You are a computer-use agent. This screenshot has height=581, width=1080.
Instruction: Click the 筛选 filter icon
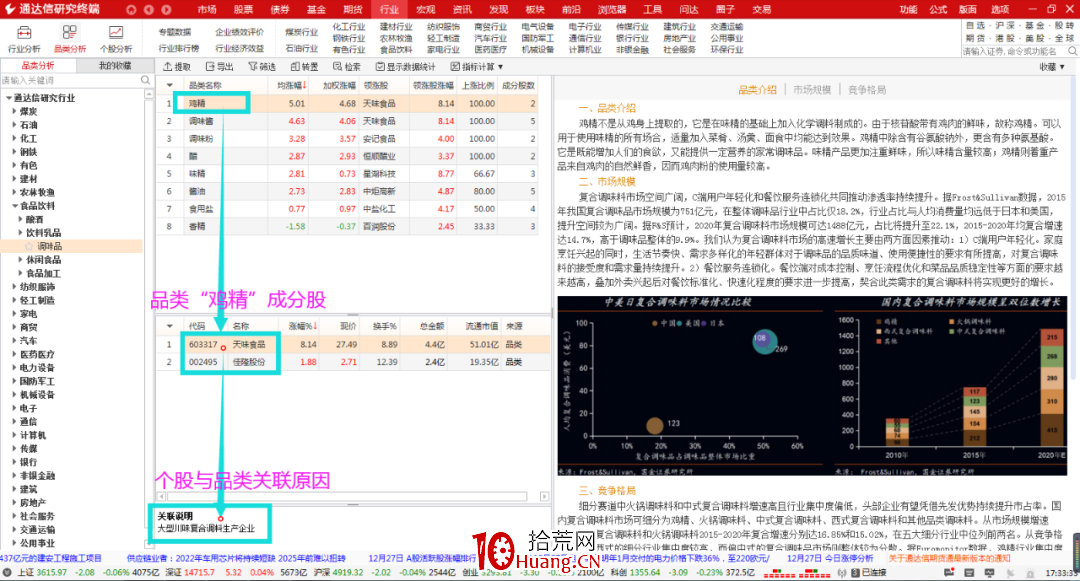pyautogui.click(x=253, y=67)
